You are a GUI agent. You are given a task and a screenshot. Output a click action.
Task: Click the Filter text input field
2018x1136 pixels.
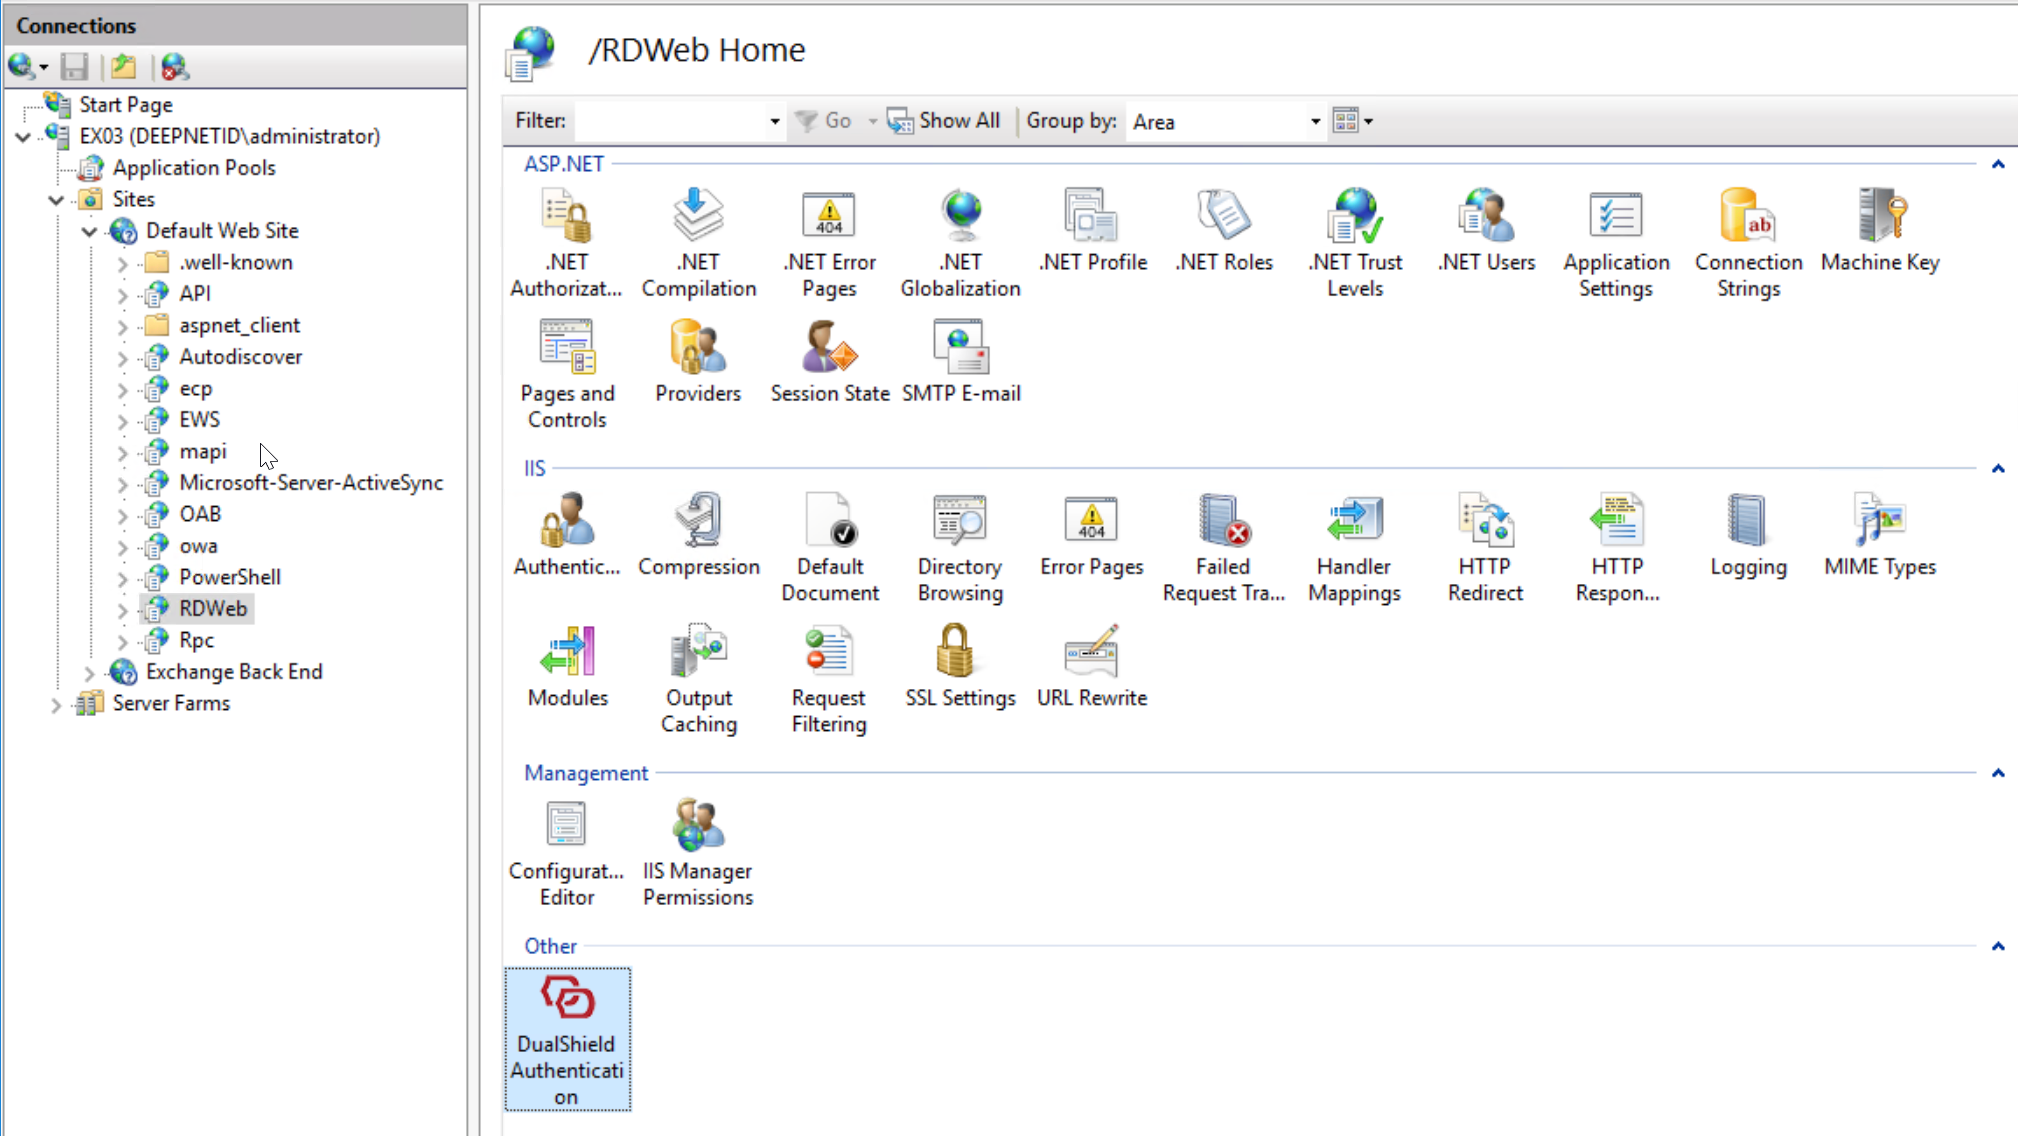click(x=670, y=122)
